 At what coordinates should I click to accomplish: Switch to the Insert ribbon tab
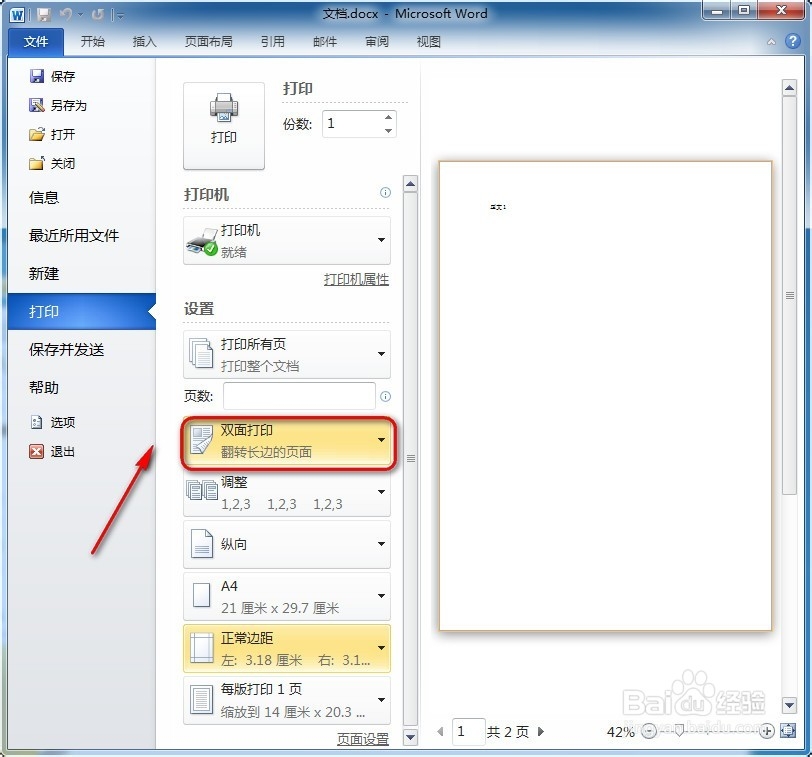[144, 41]
